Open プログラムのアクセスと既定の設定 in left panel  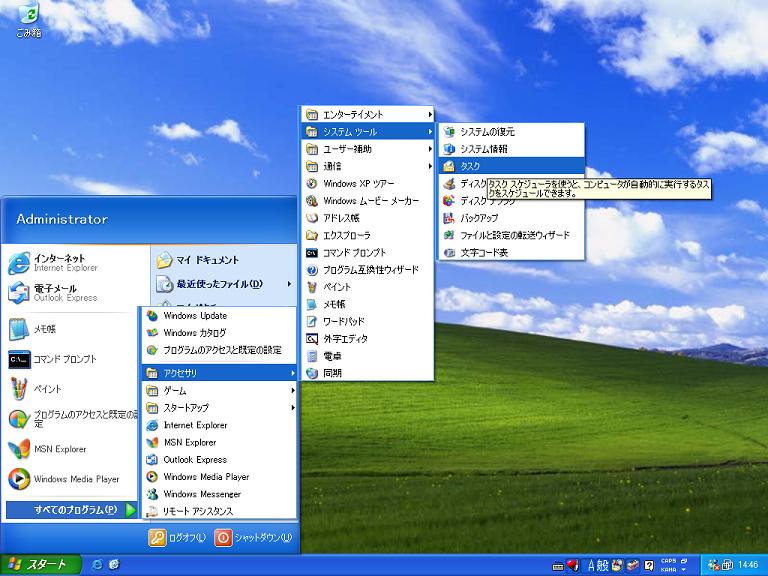tap(72, 419)
